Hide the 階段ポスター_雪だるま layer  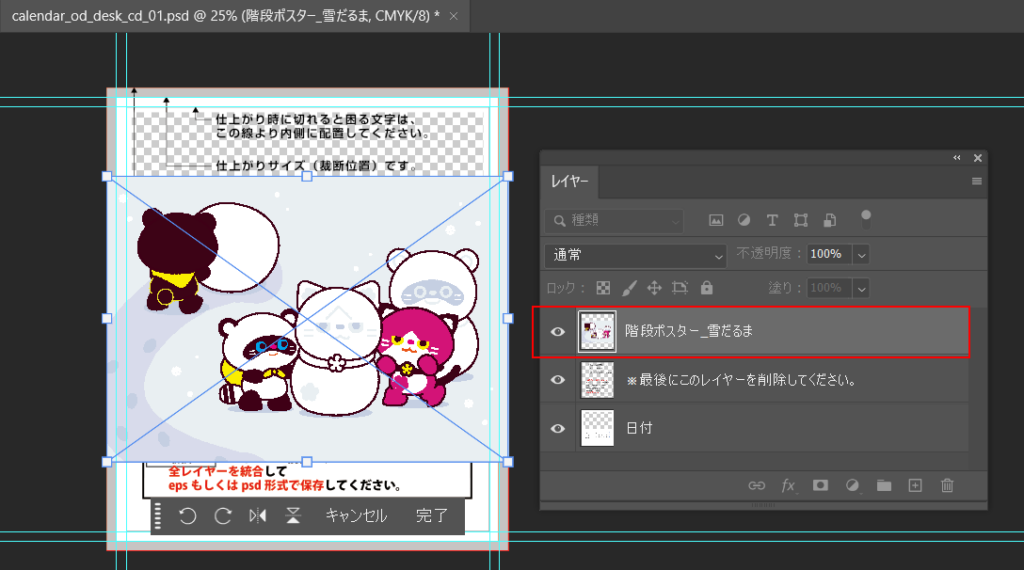[x=559, y=332]
